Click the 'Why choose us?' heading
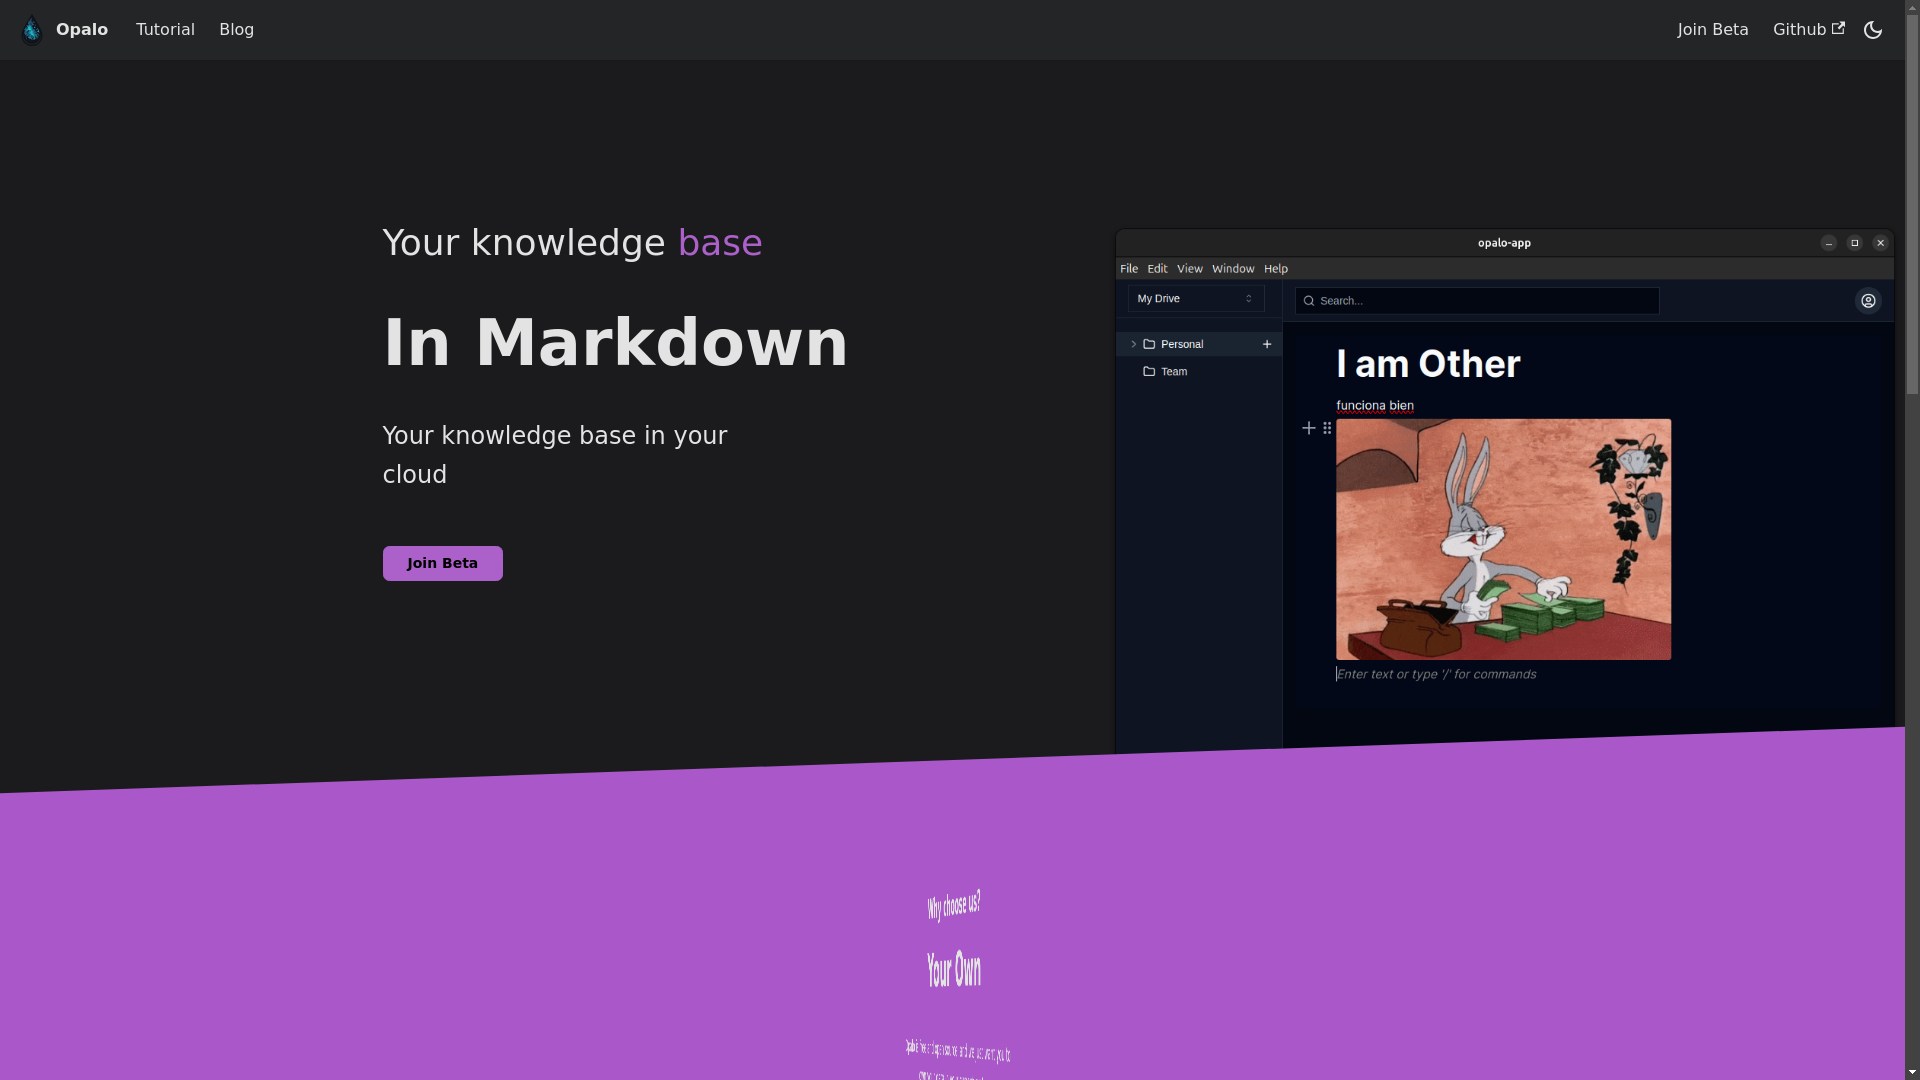Image resolution: width=1920 pixels, height=1080 pixels. click(954, 905)
